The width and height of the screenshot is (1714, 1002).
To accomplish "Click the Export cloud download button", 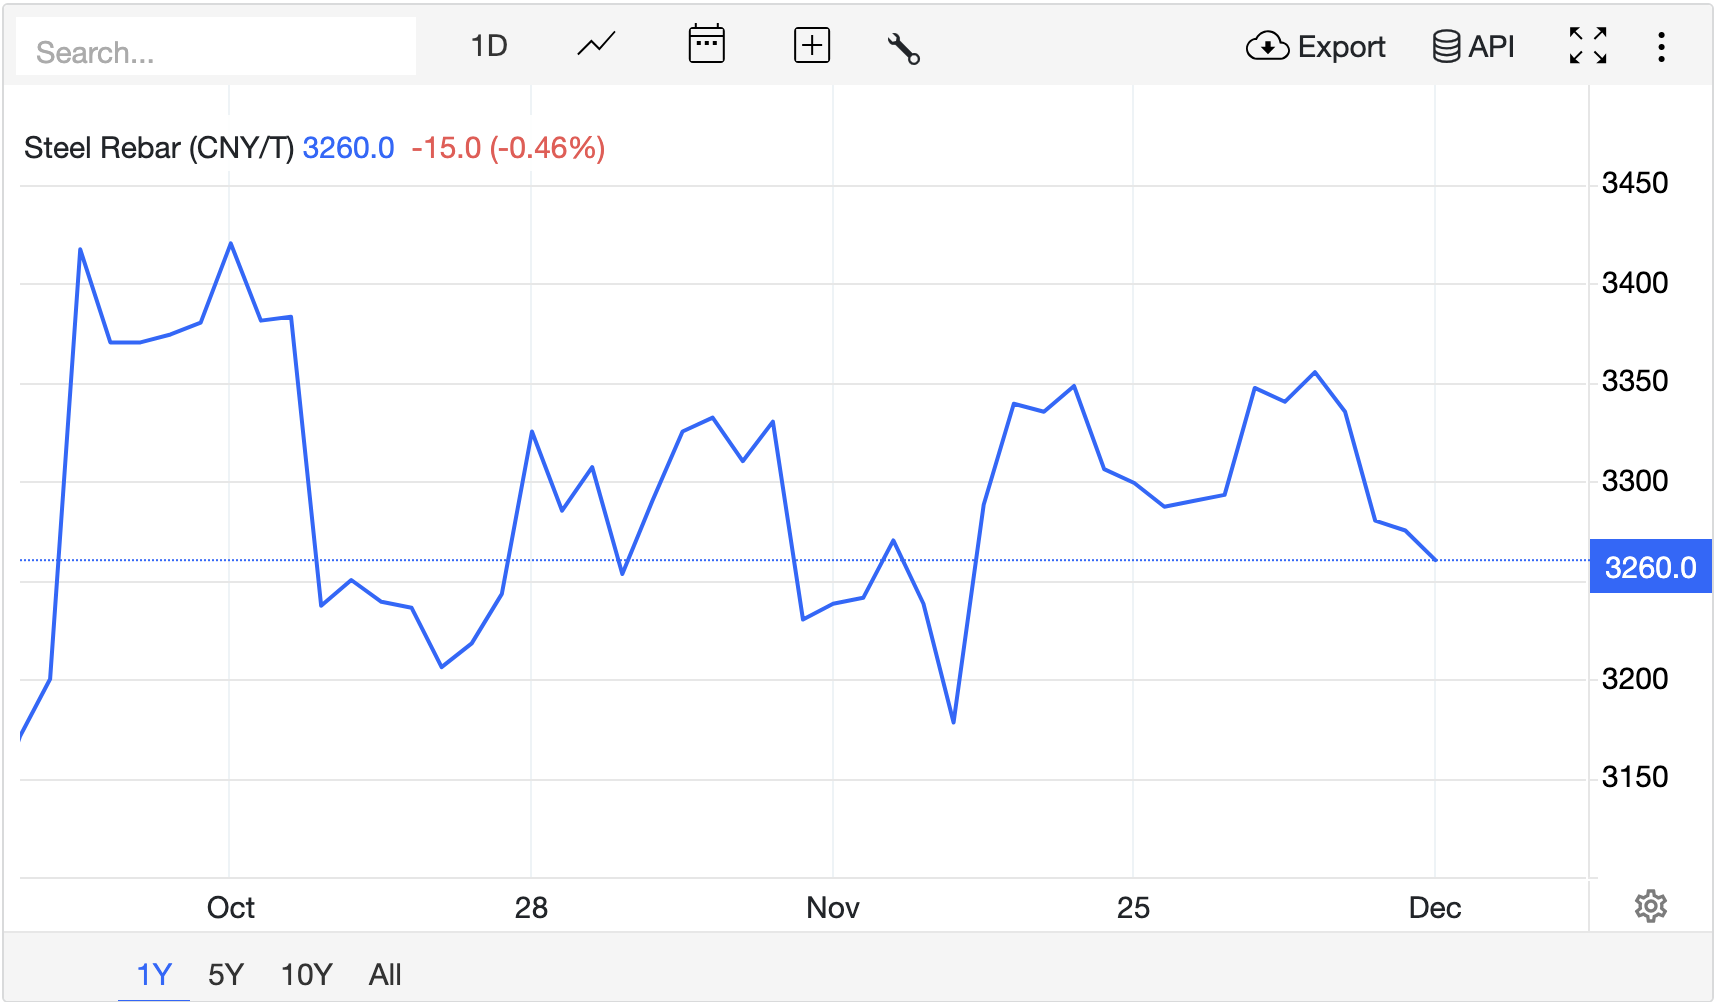I will point(1315,47).
